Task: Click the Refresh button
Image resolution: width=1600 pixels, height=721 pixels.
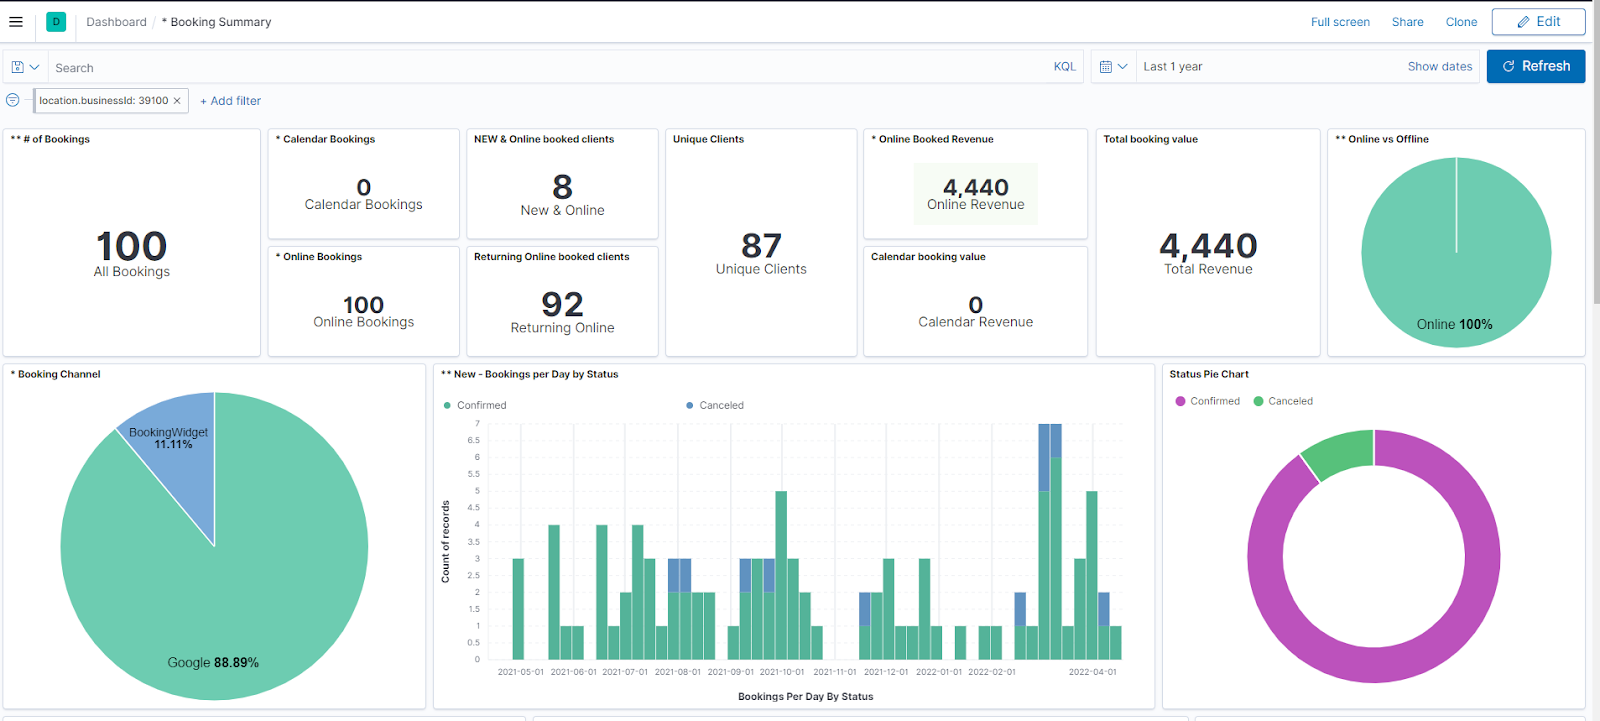Action: [x=1535, y=66]
